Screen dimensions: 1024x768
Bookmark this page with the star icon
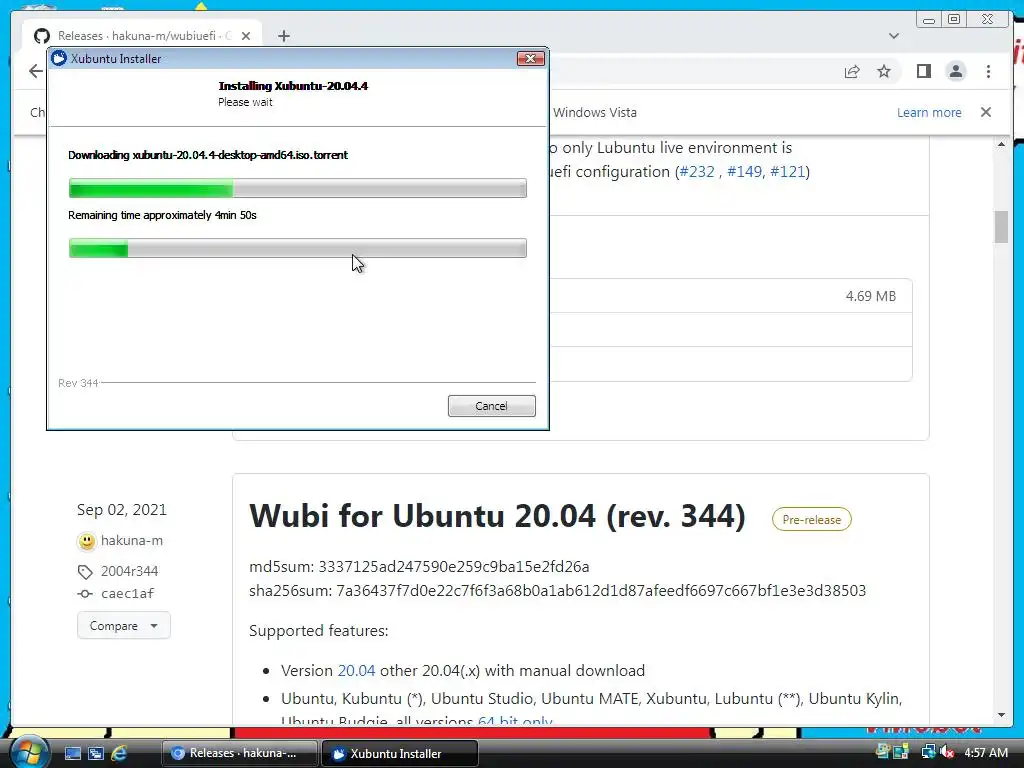tap(884, 71)
